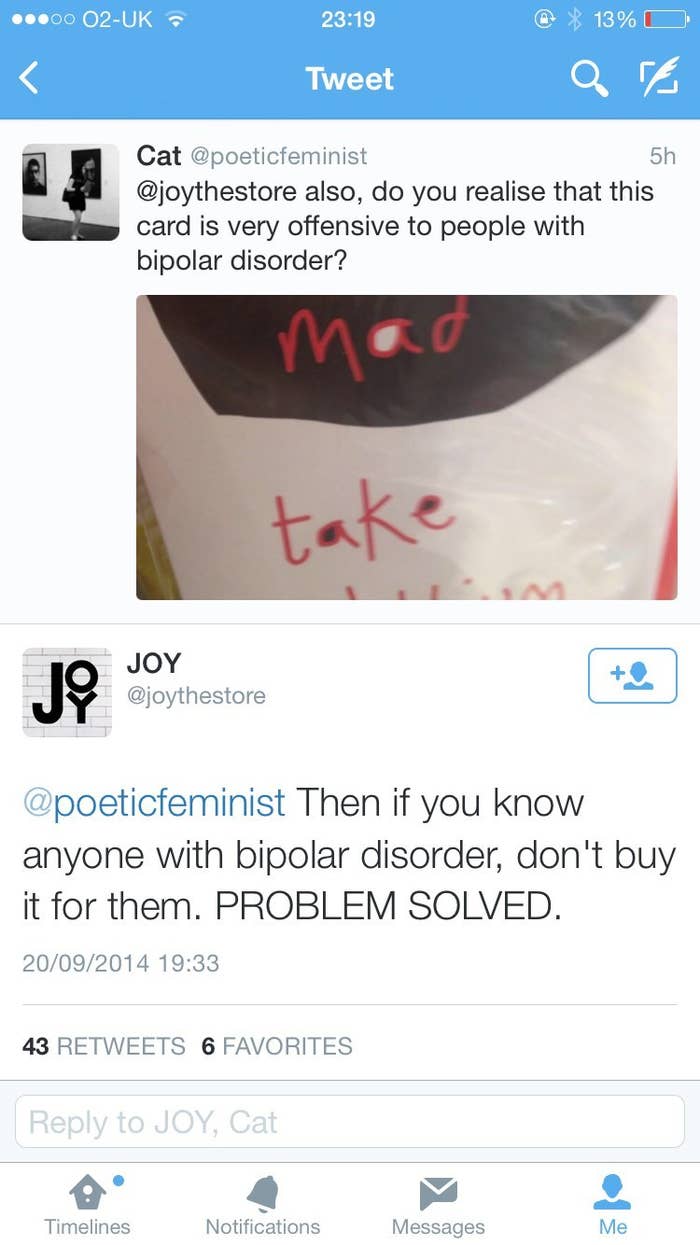Open the Messages tab
Image resolution: width=700 pixels, height=1245 pixels.
point(438,1205)
